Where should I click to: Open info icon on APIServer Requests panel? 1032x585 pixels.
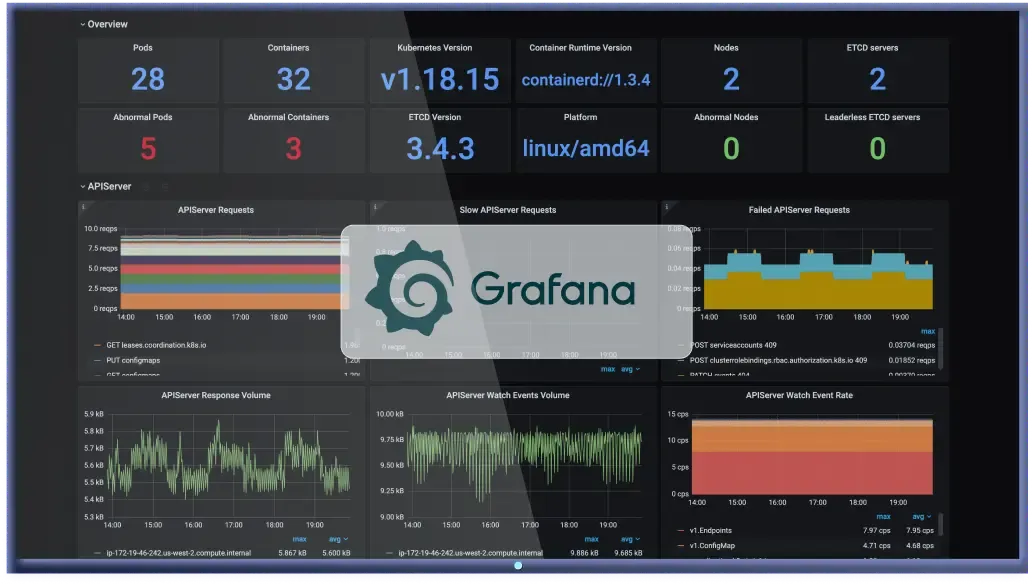pyautogui.click(x=84, y=207)
